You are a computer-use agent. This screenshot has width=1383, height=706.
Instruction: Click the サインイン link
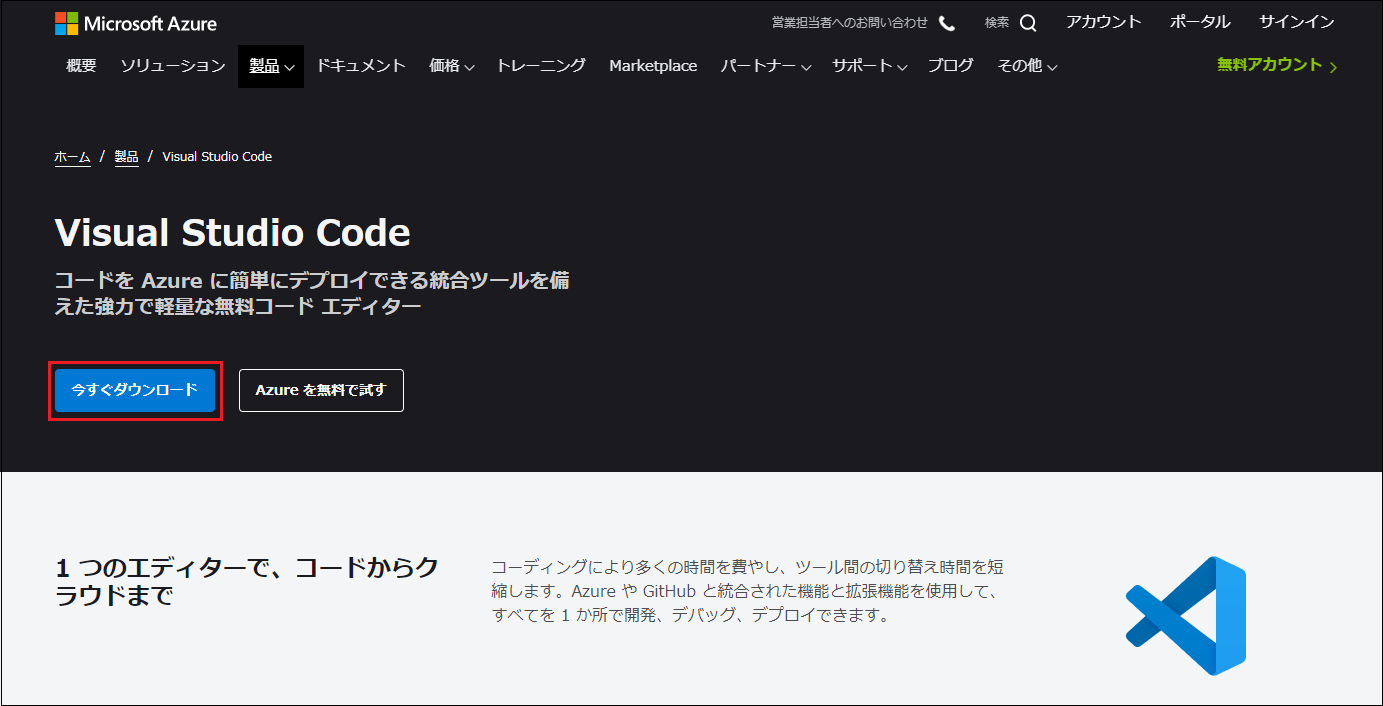1296,22
